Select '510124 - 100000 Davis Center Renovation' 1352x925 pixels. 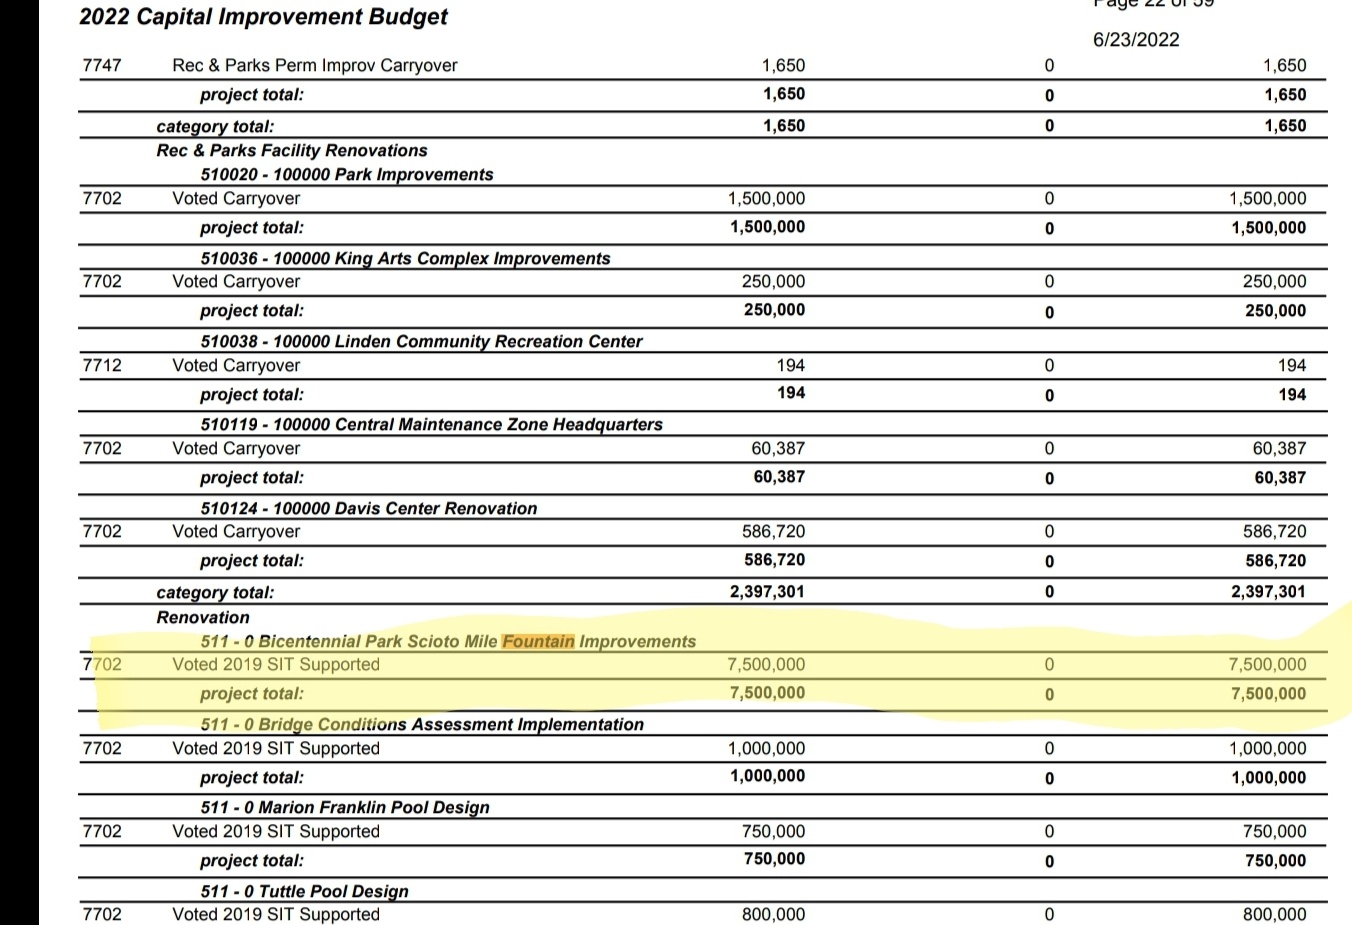click(369, 509)
